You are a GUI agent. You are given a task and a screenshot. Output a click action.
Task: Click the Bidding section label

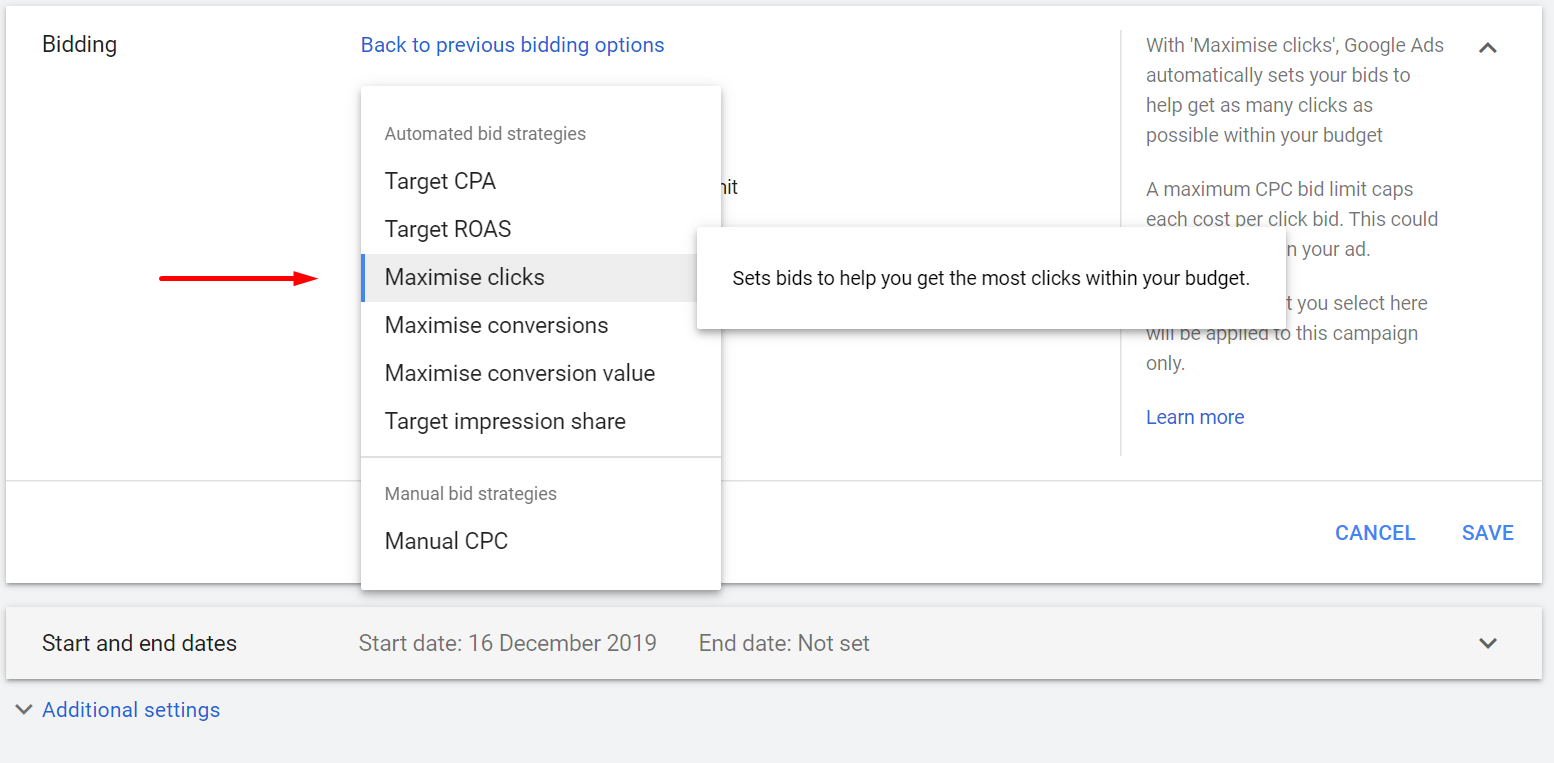click(79, 44)
